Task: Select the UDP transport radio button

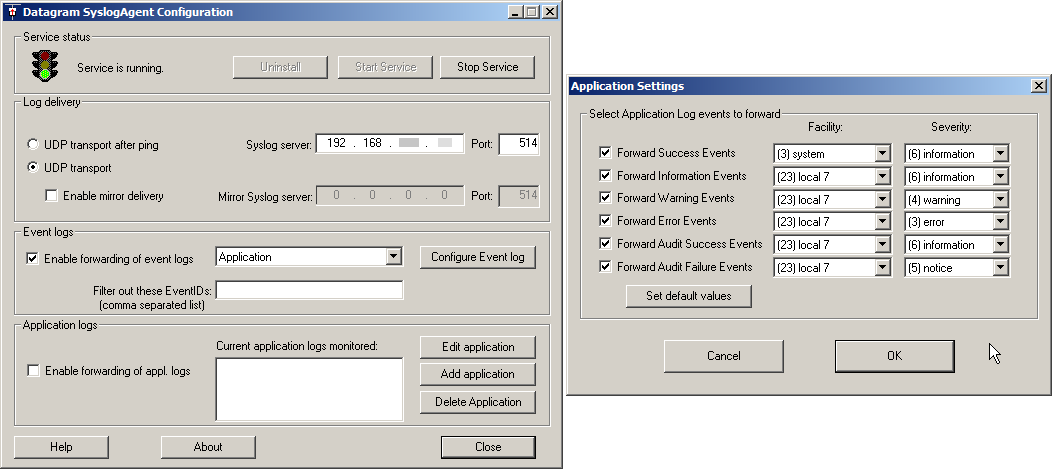Action: tap(33, 168)
